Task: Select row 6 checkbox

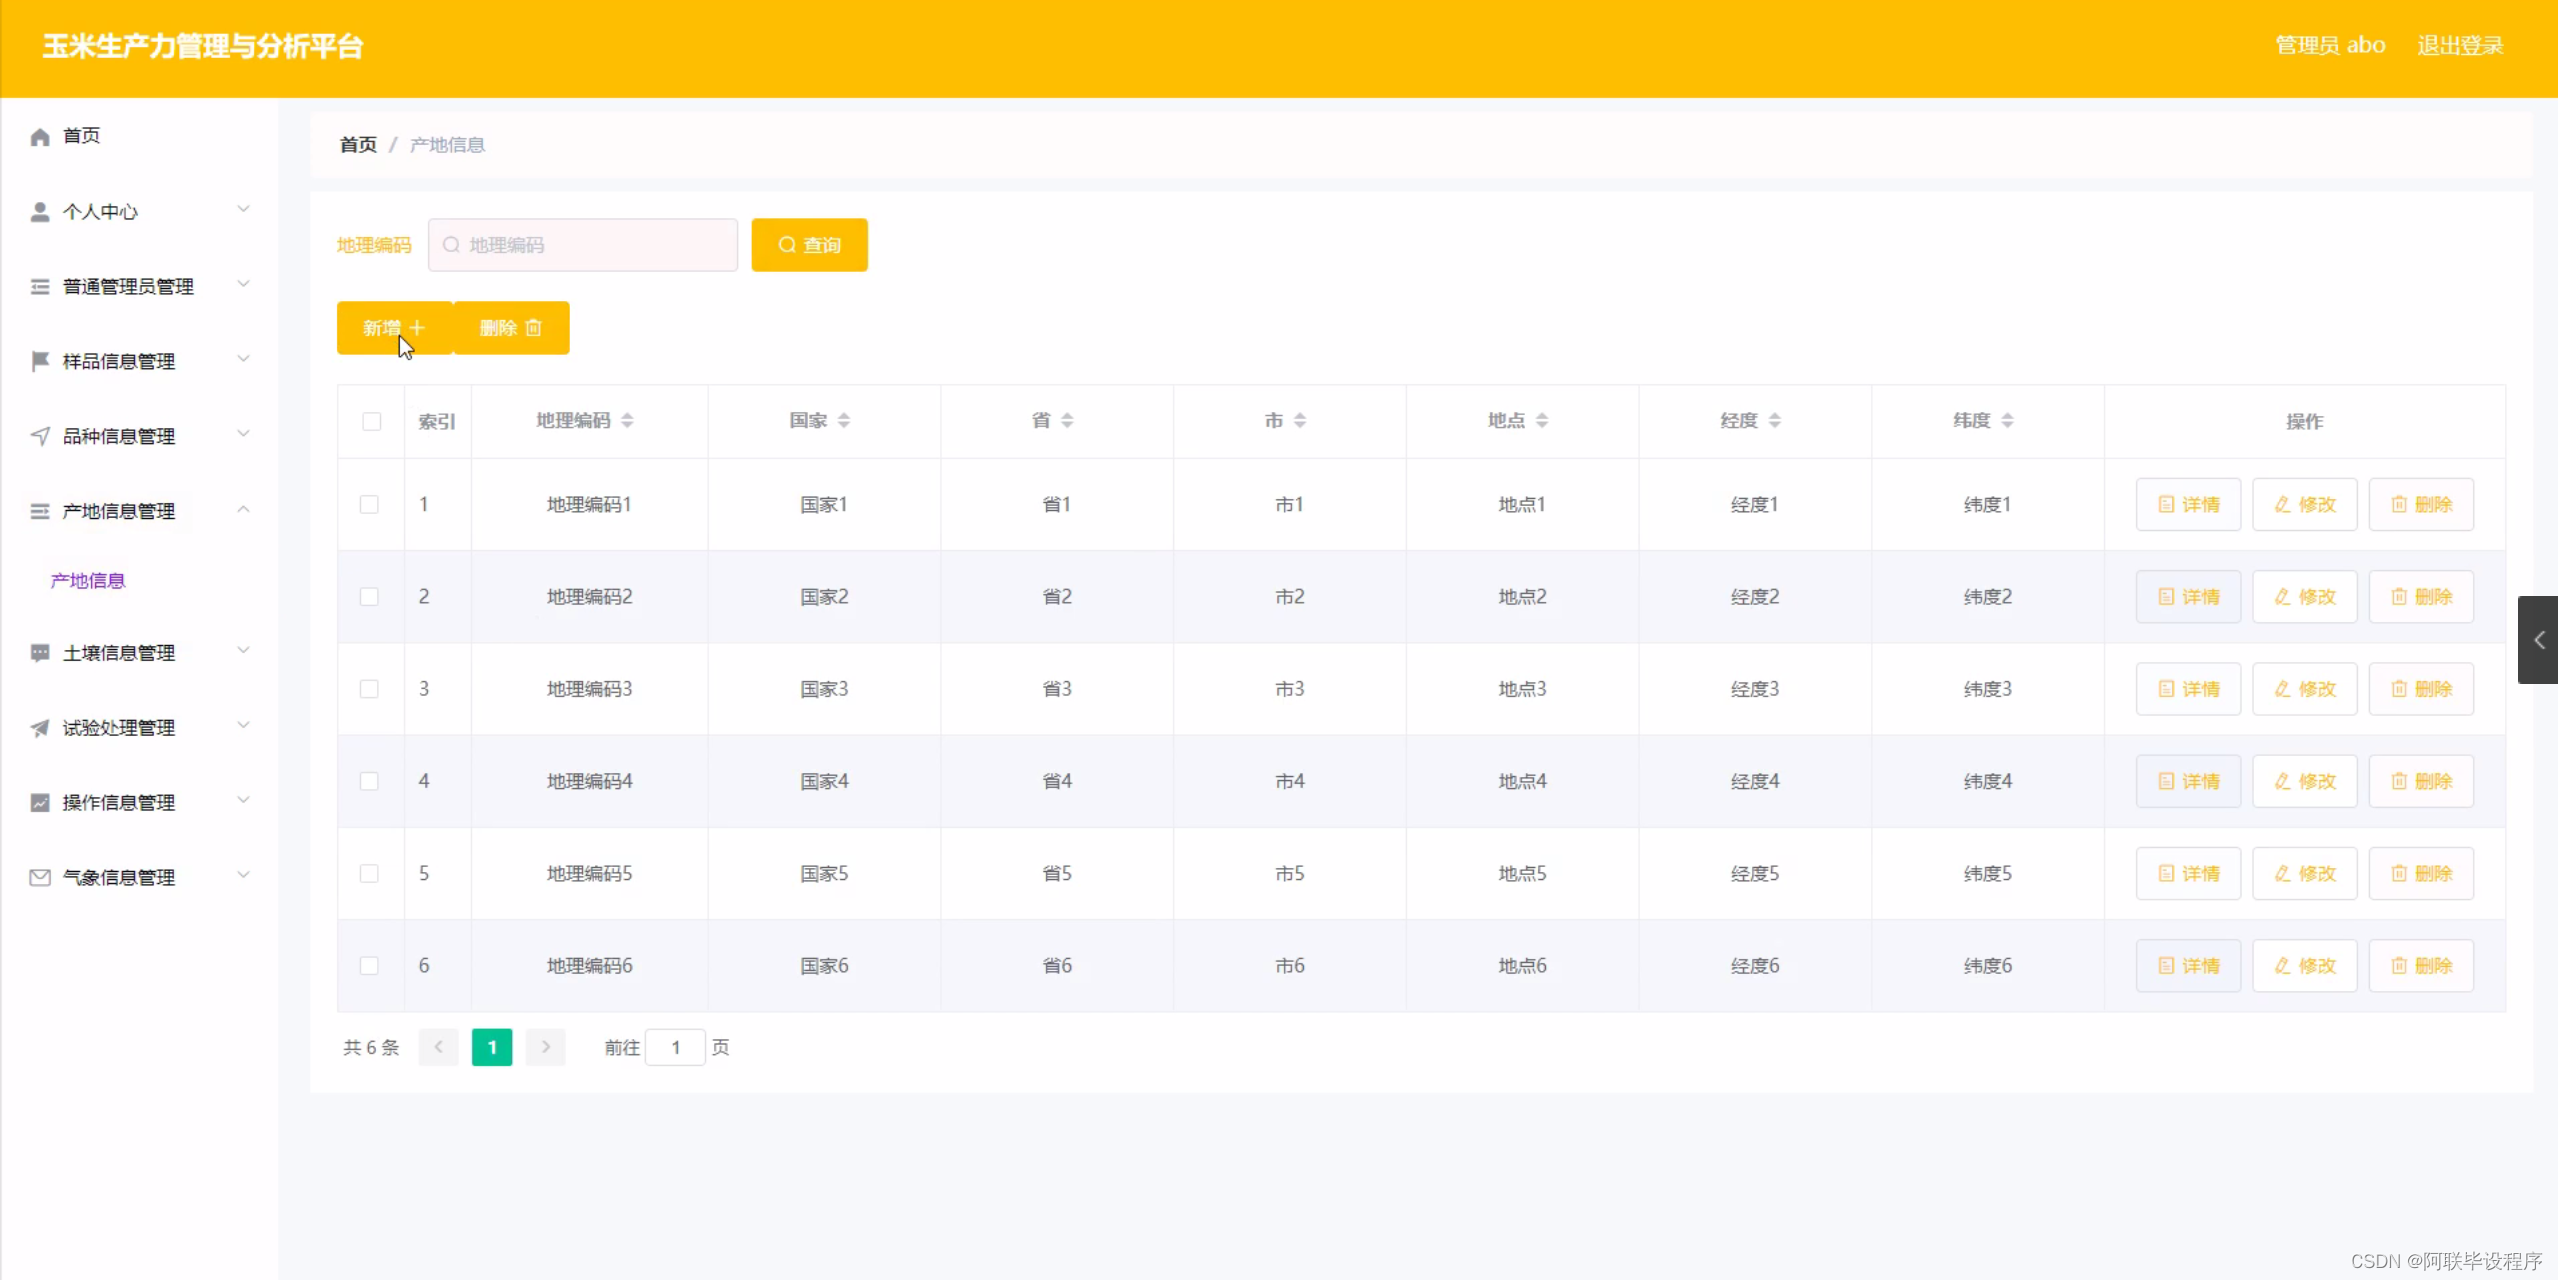Action: 369,966
